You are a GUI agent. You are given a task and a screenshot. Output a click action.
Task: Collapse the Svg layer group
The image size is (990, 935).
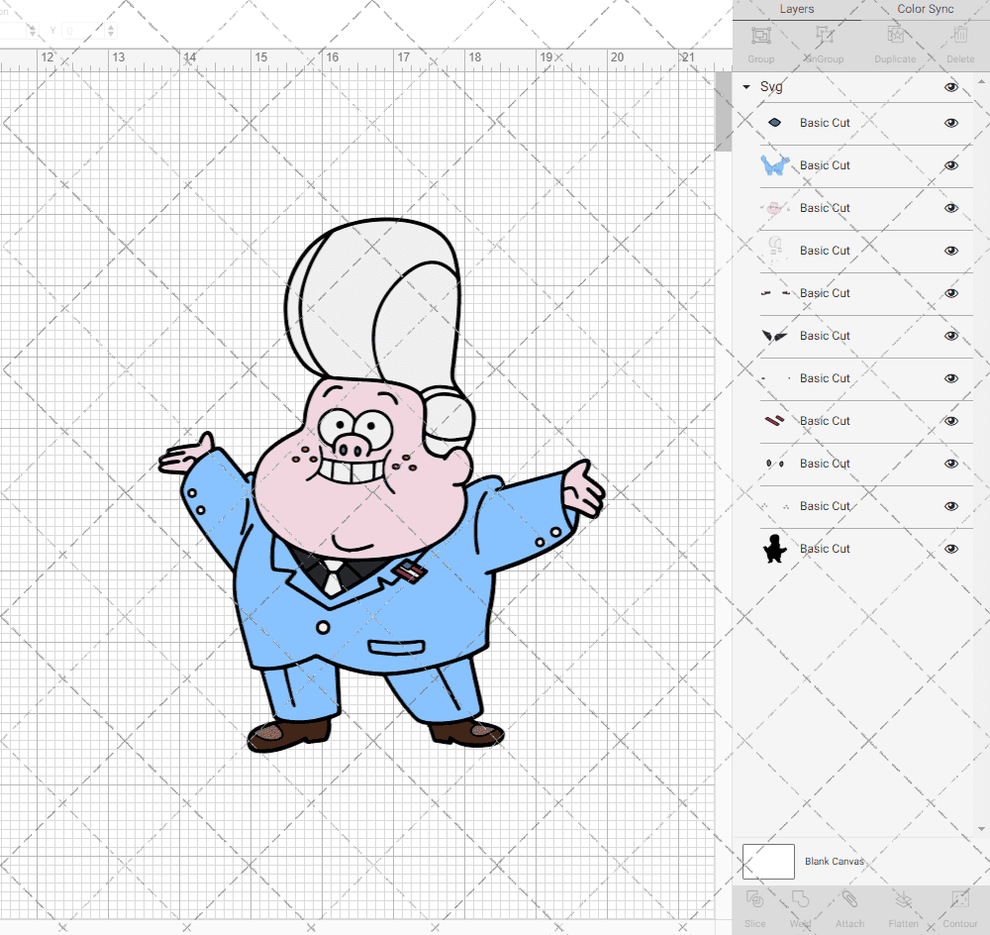coord(745,87)
